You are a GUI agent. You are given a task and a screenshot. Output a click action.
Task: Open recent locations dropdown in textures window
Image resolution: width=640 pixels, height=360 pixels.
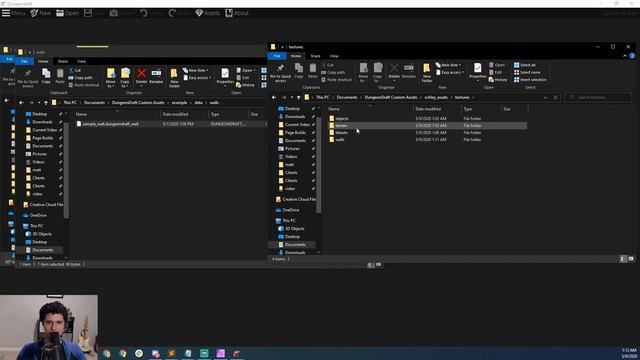click(x=291, y=98)
